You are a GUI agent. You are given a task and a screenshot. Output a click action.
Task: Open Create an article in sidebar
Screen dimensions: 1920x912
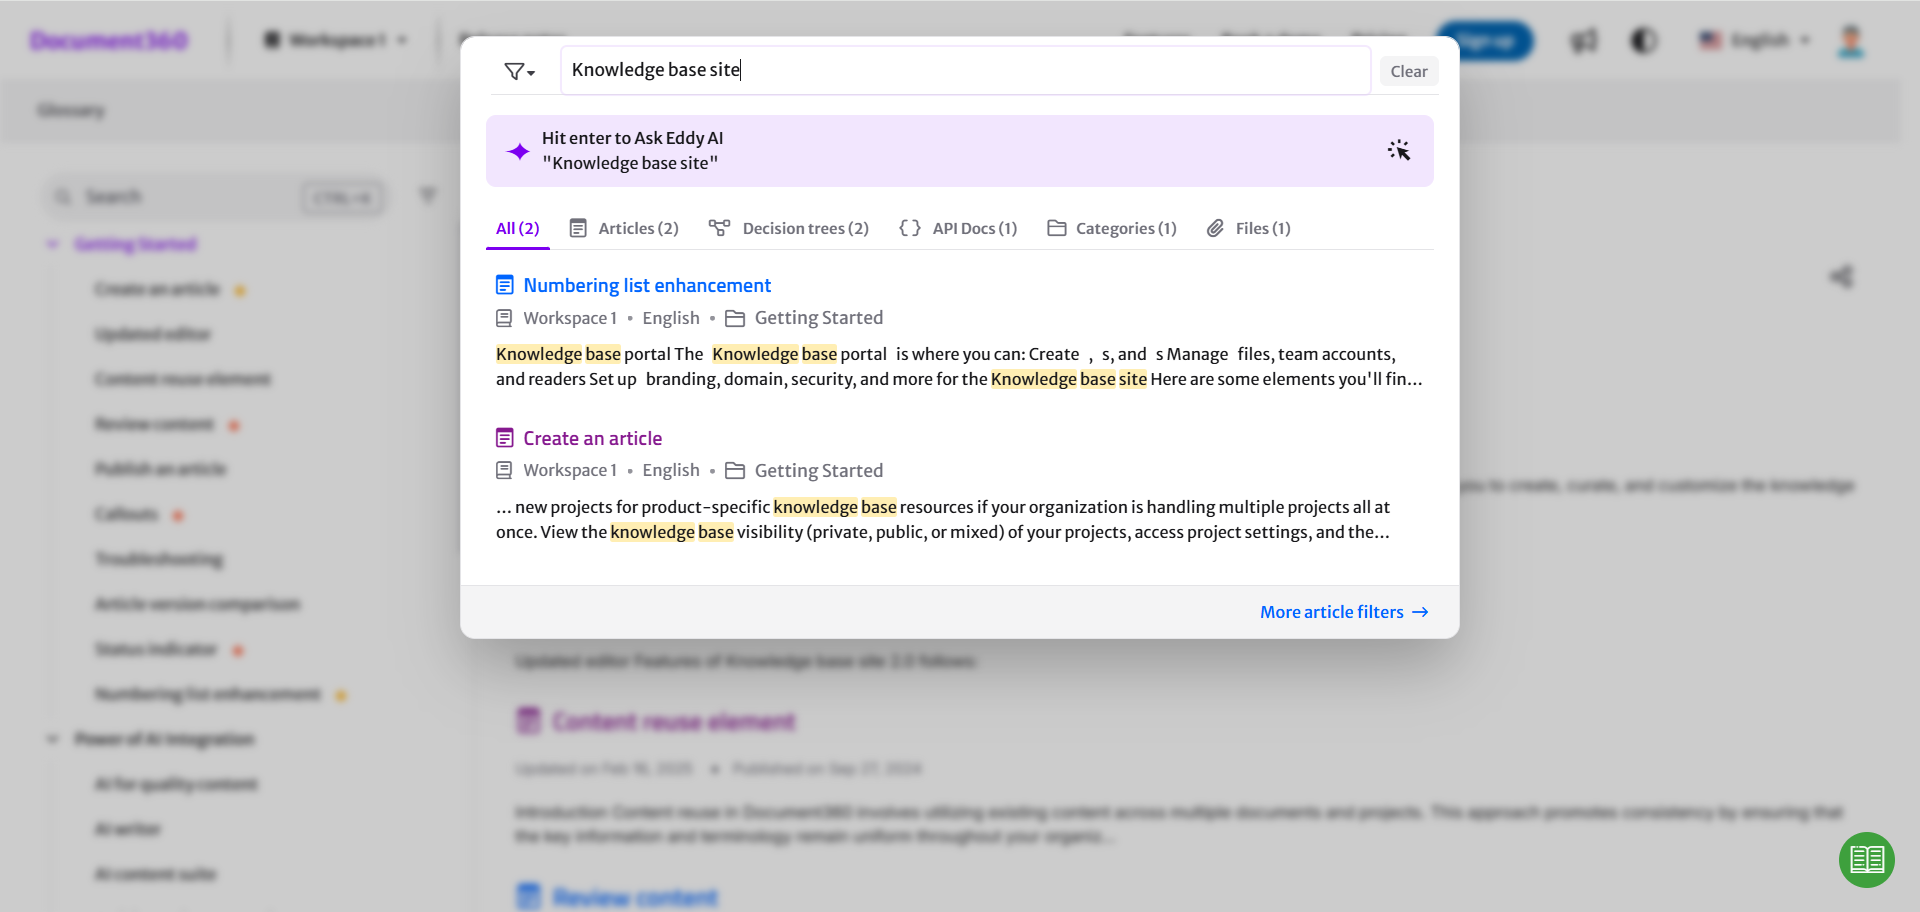tap(157, 289)
